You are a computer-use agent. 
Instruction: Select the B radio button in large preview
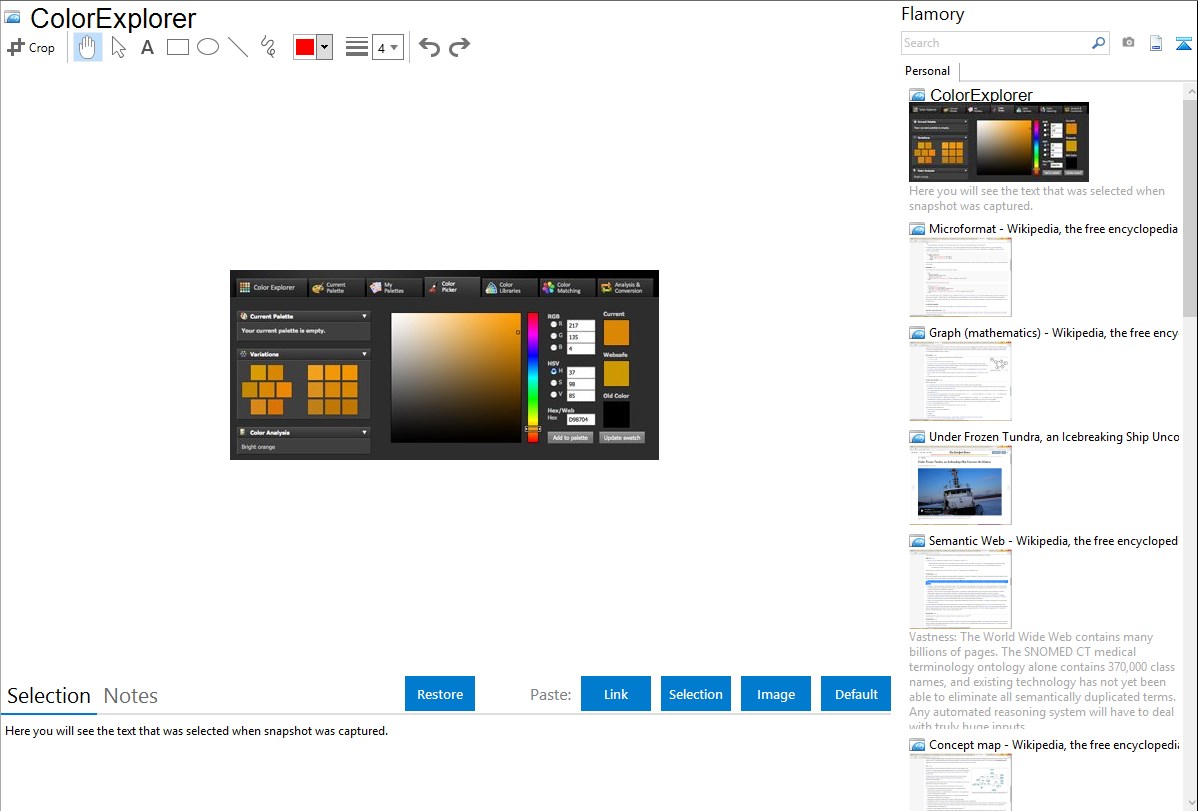[554, 348]
